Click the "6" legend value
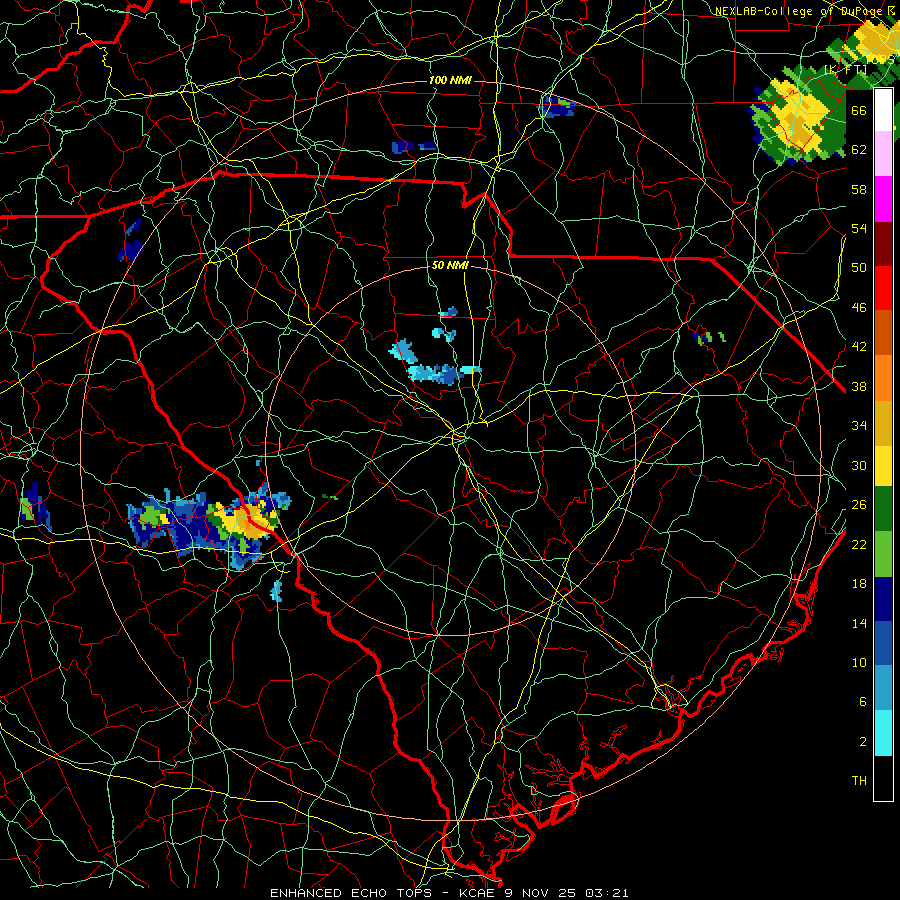Image resolution: width=900 pixels, height=900 pixels. 863,702
